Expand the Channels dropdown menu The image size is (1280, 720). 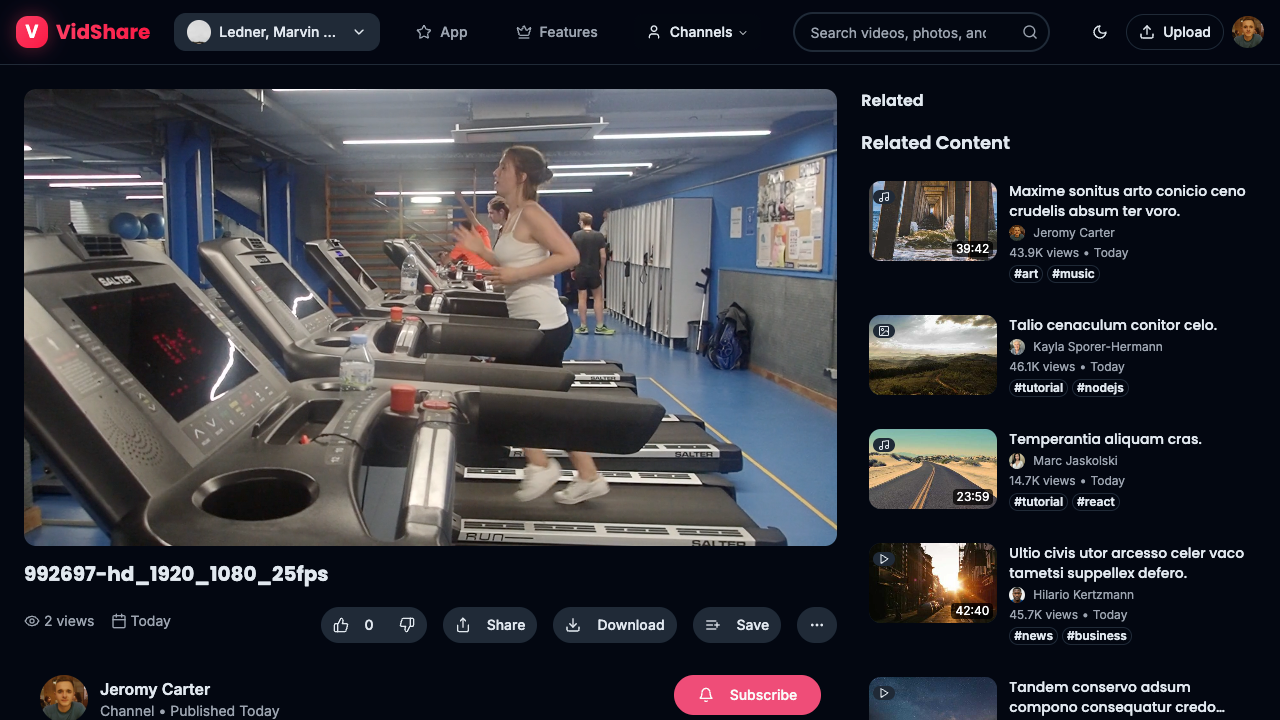(x=697, y=32)
